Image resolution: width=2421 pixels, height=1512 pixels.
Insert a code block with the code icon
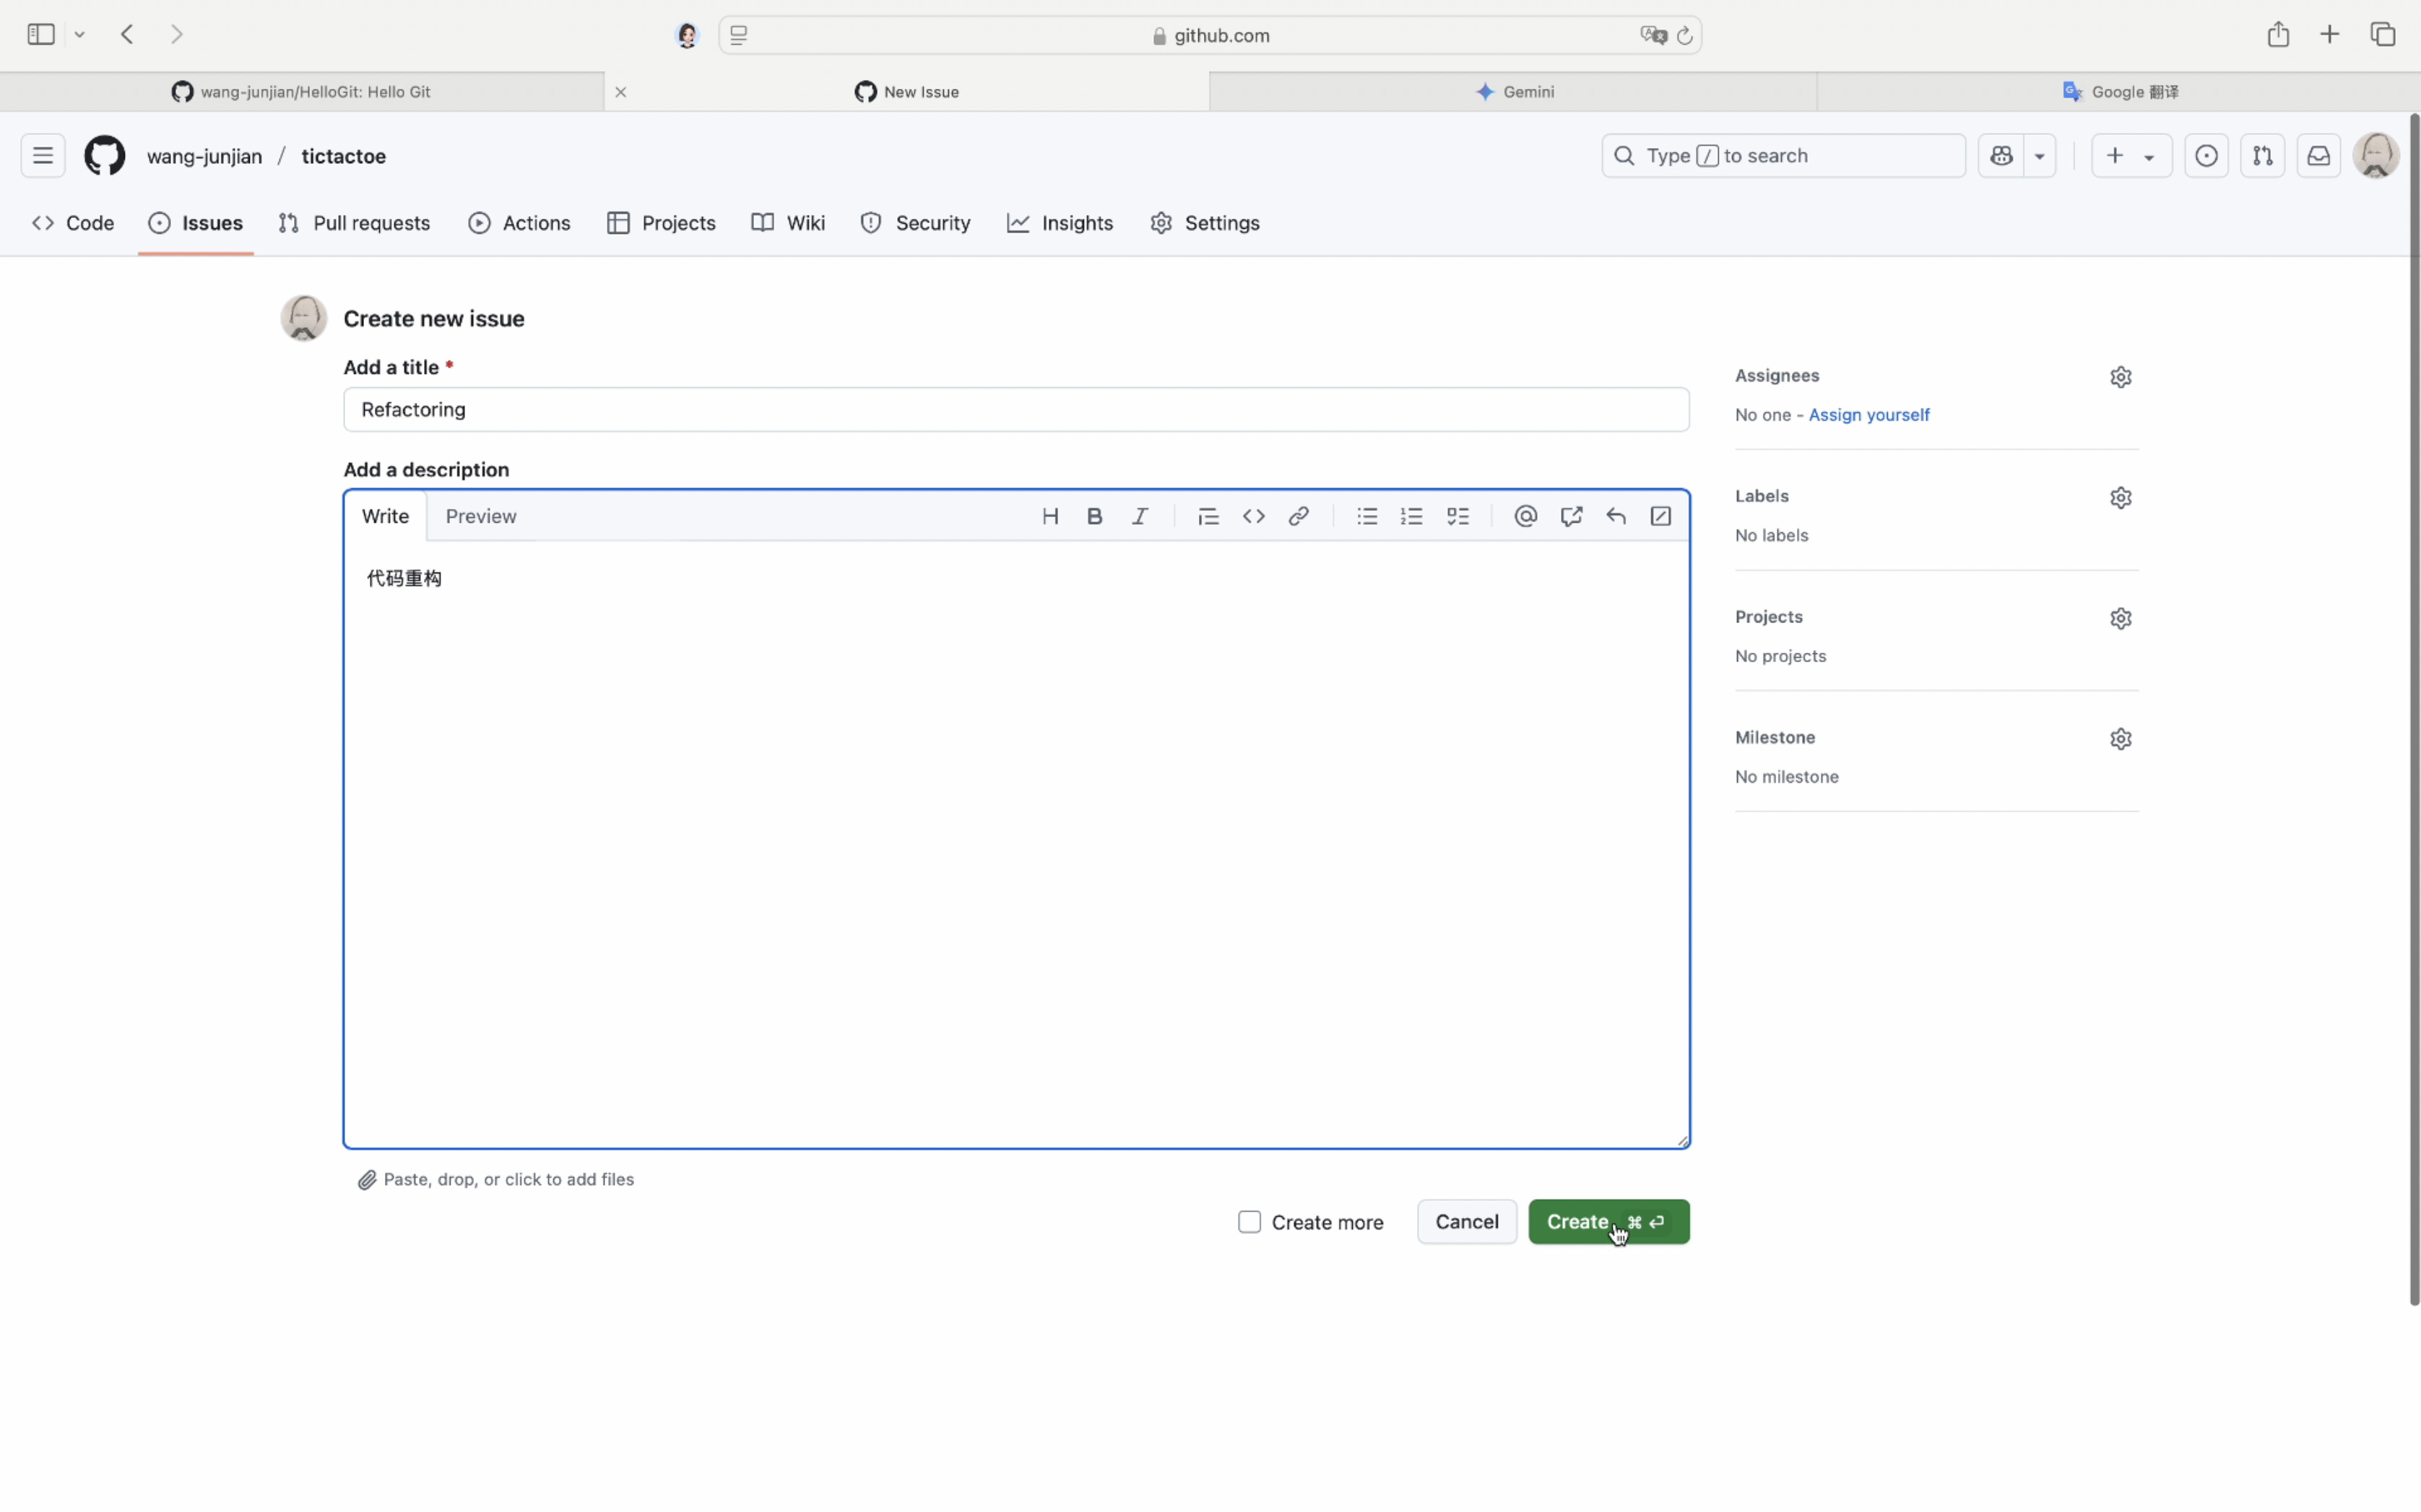click(1253, 516)
